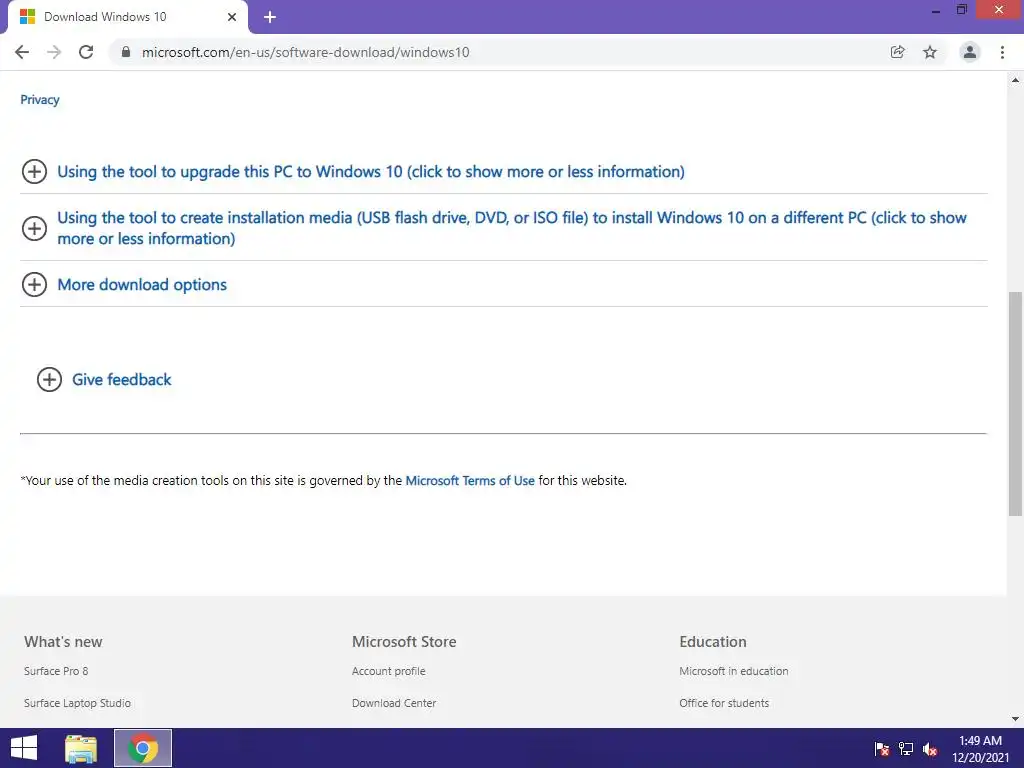Screen dimensions: 1024x768
Task: Click More download options text
Action: coord(142,285)
